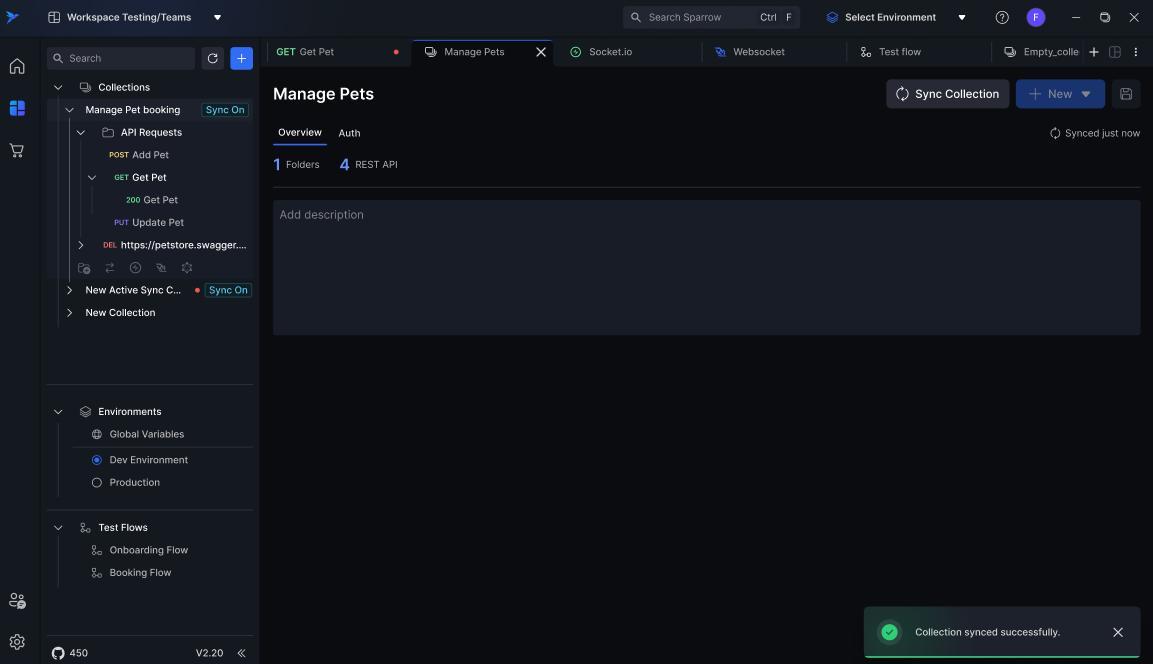Switch to the Auth tab
This screenshot has height=664, width=1153.
(349, 133)
